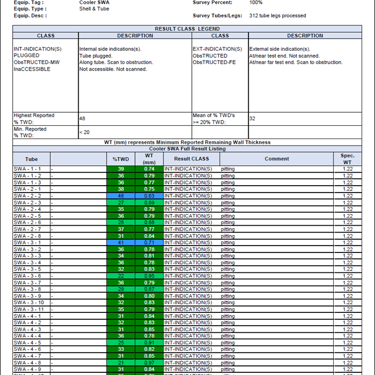The width and height of the screenshot is (375, 375).
Task: Select tube cell 'SWA - 3 - 4'
Action: (x=32, y=262)
